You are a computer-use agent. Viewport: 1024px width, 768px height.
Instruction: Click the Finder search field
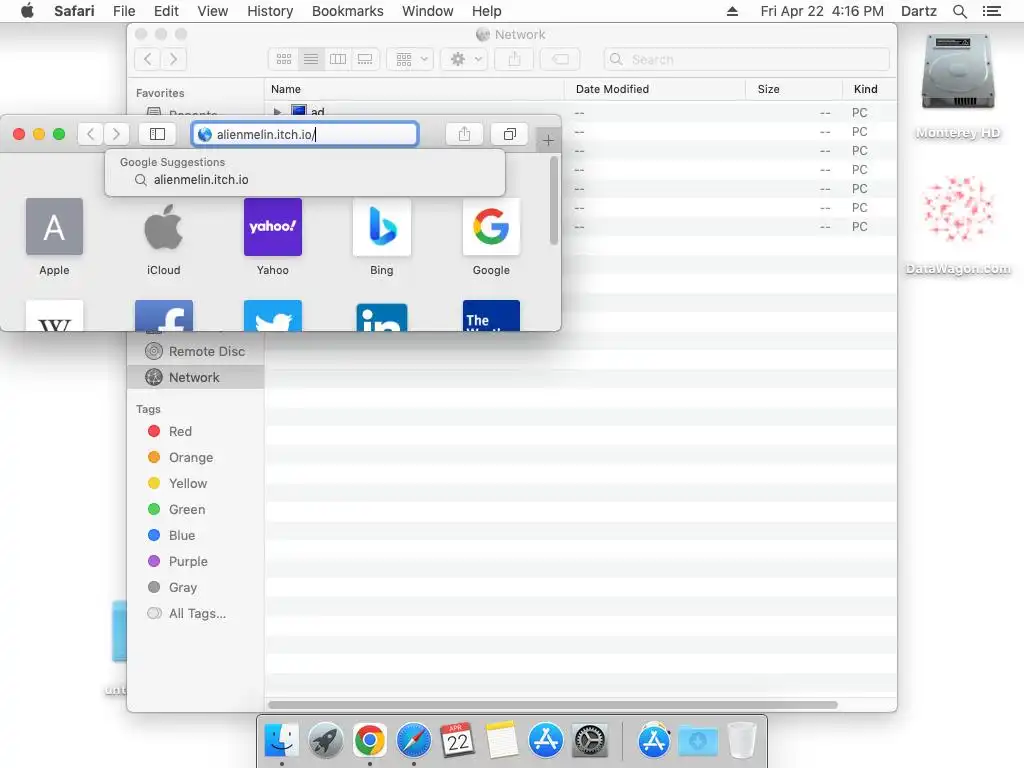click(x=746, y=59)
